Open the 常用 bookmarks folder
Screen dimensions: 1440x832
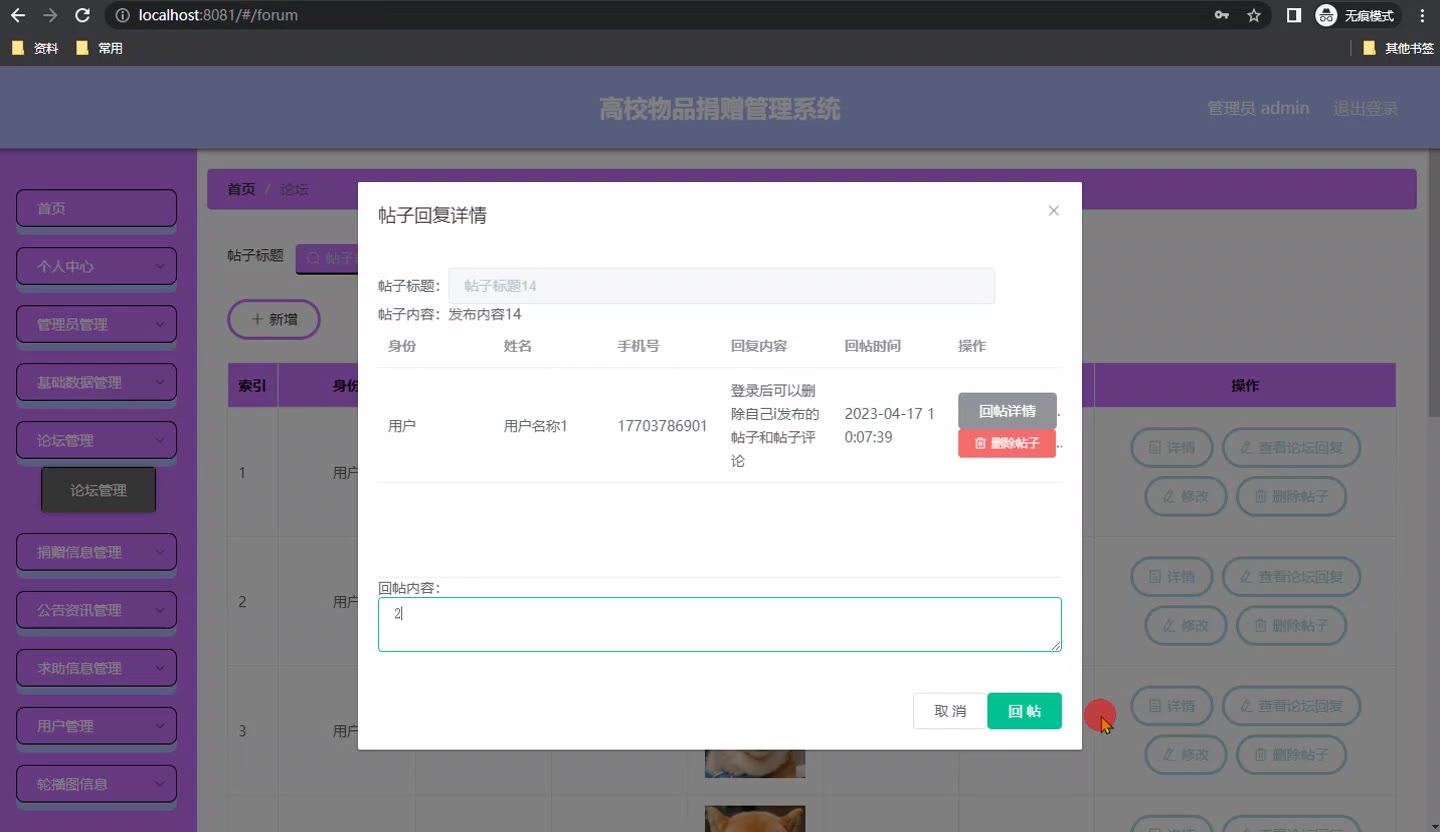[x=99, y=48]
